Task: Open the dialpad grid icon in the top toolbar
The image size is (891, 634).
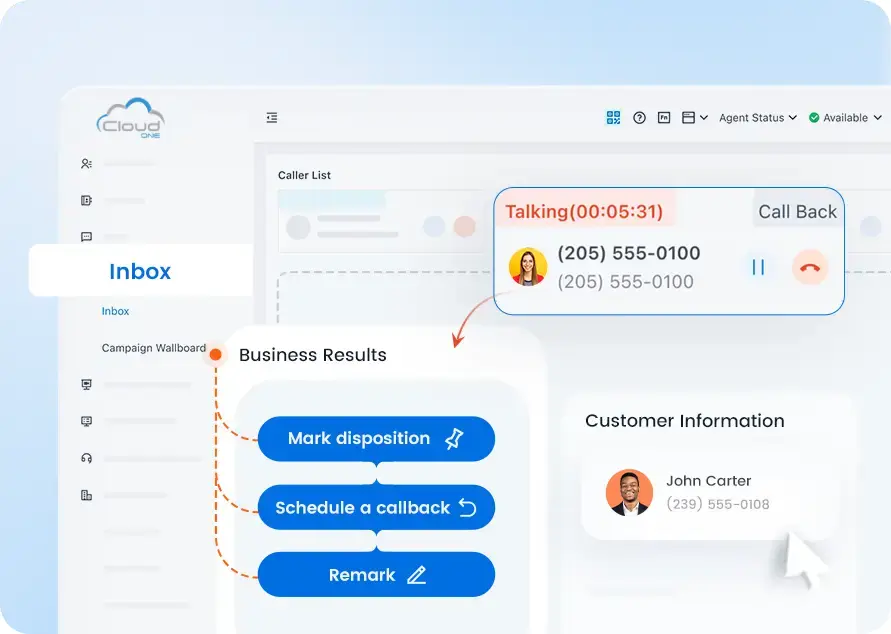Action: click(613, 117)
